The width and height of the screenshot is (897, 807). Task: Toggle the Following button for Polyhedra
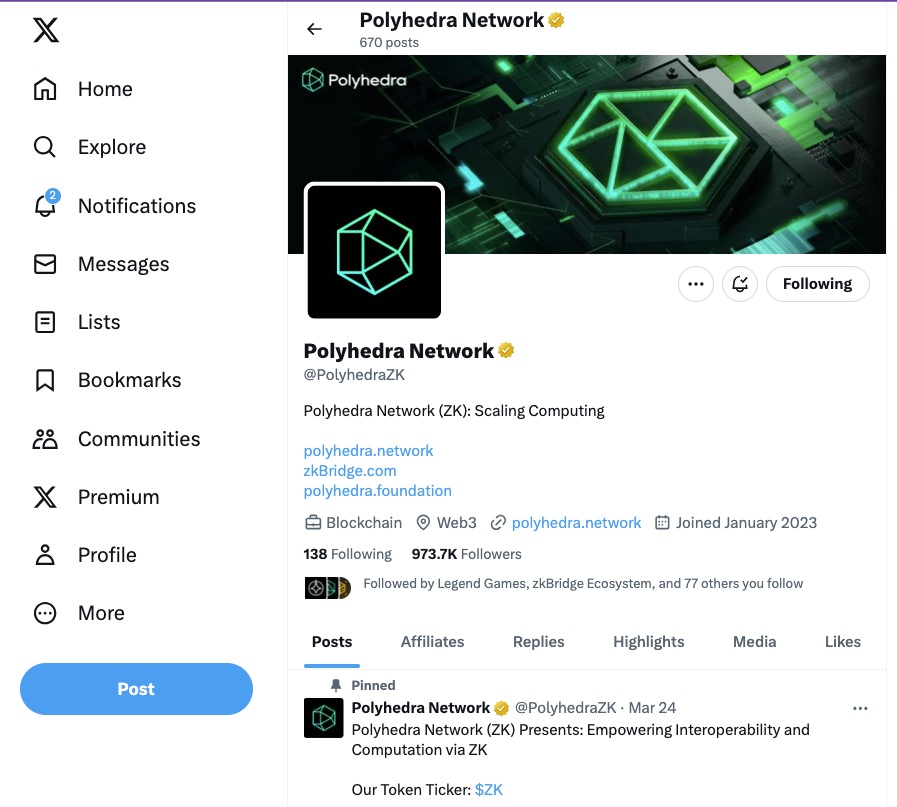pos(817,284)
